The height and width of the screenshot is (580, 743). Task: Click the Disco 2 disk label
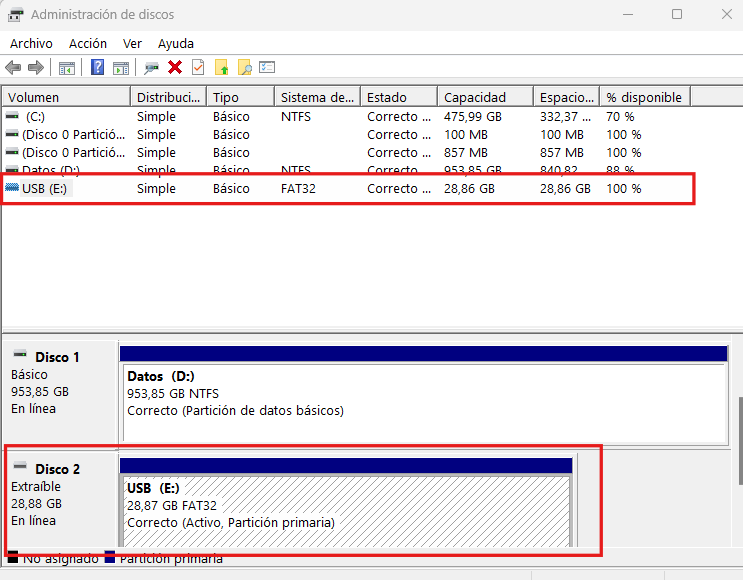pyautogui.click(x=58, y=469)
